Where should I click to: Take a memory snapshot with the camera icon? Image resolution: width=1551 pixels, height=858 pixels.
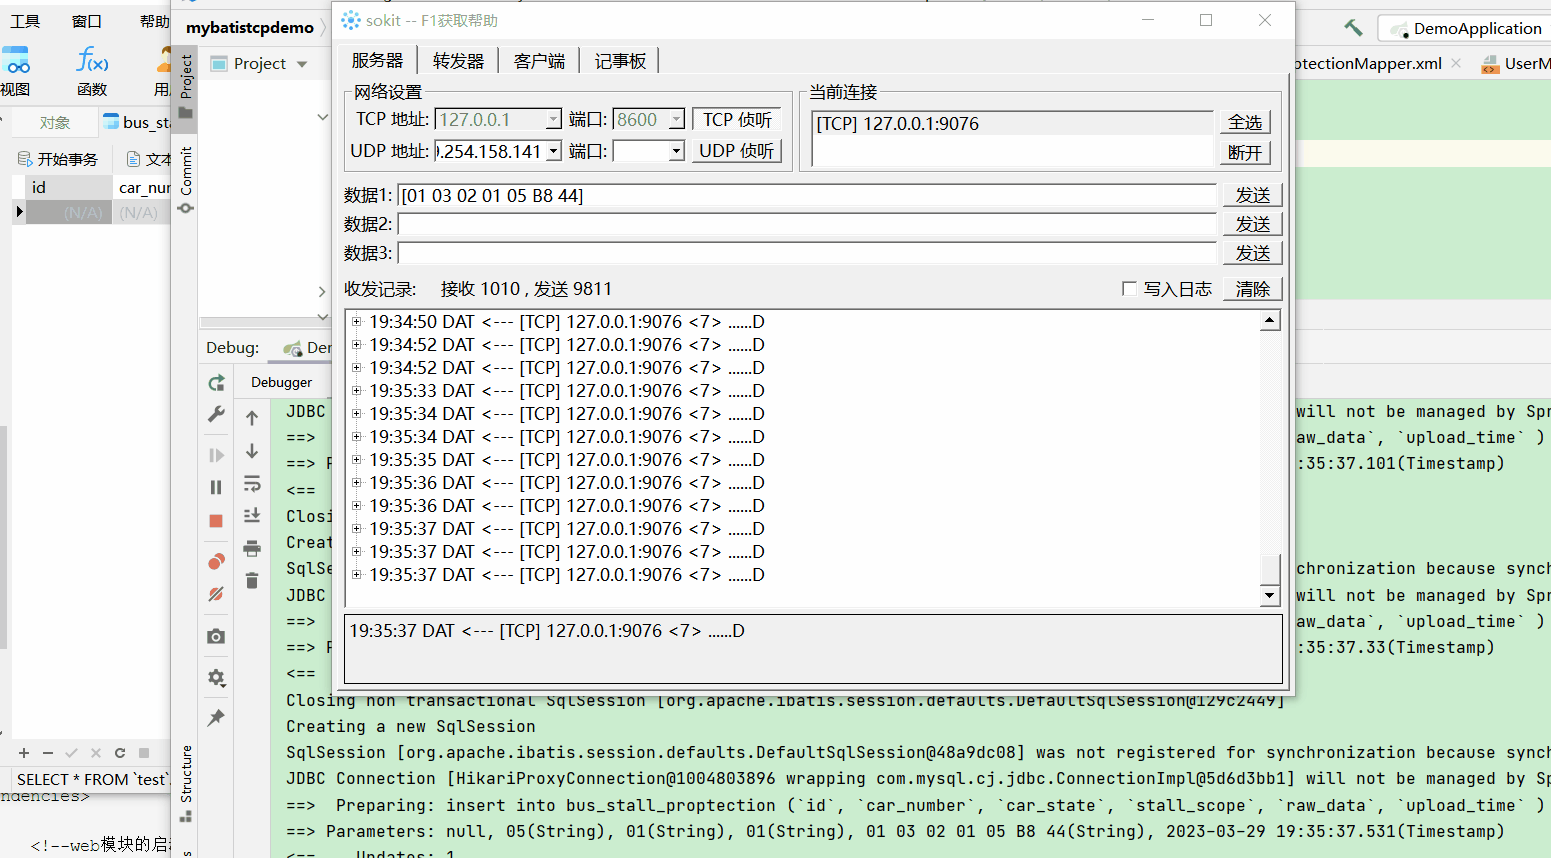[216, 635]
